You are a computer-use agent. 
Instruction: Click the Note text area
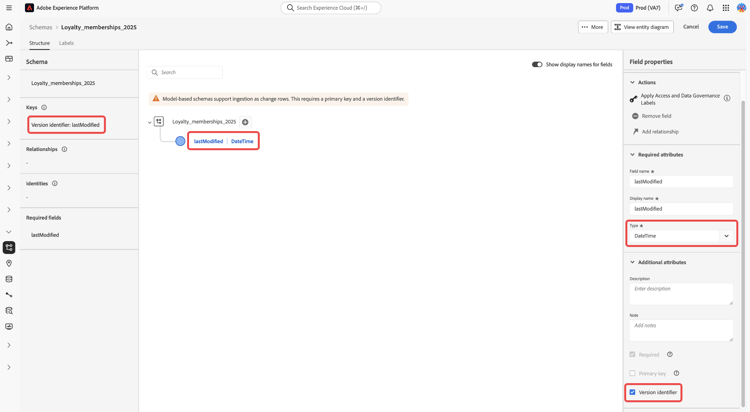[x=681, y=330]
